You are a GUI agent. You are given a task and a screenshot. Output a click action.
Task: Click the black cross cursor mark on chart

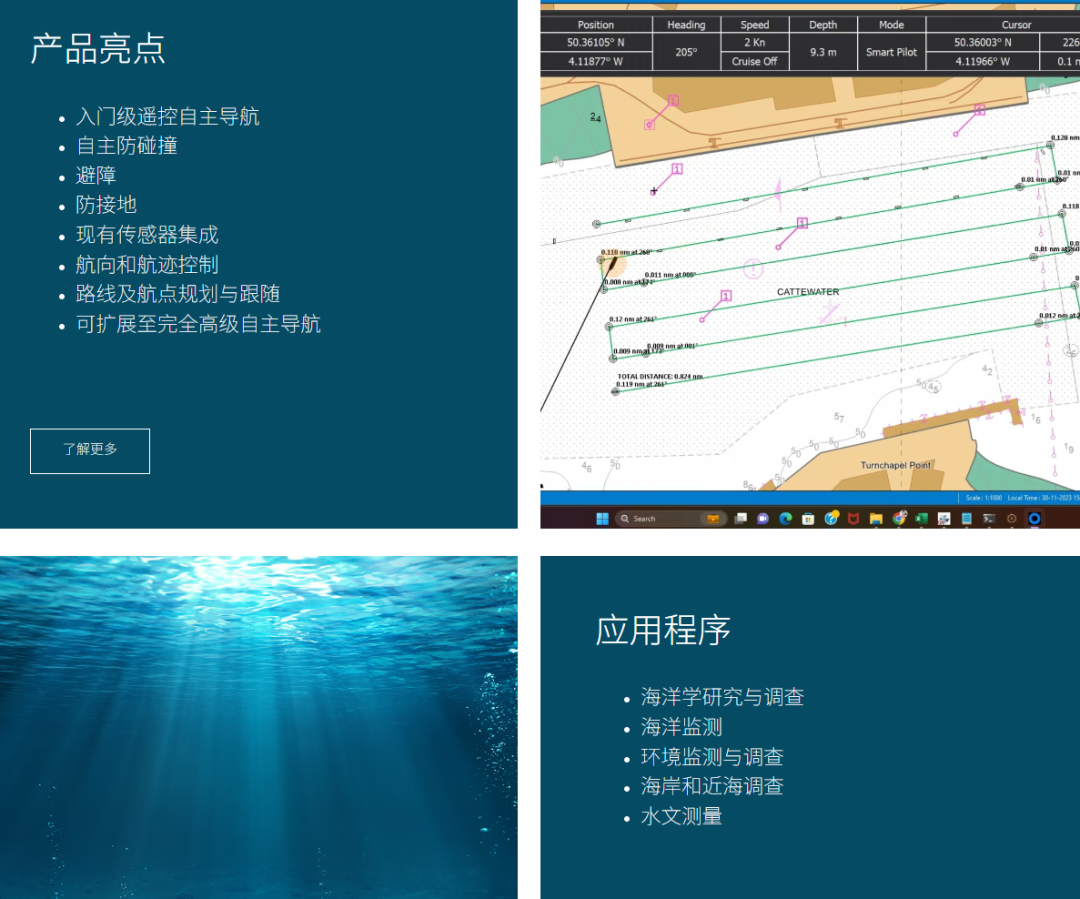[x=654, y=191]
